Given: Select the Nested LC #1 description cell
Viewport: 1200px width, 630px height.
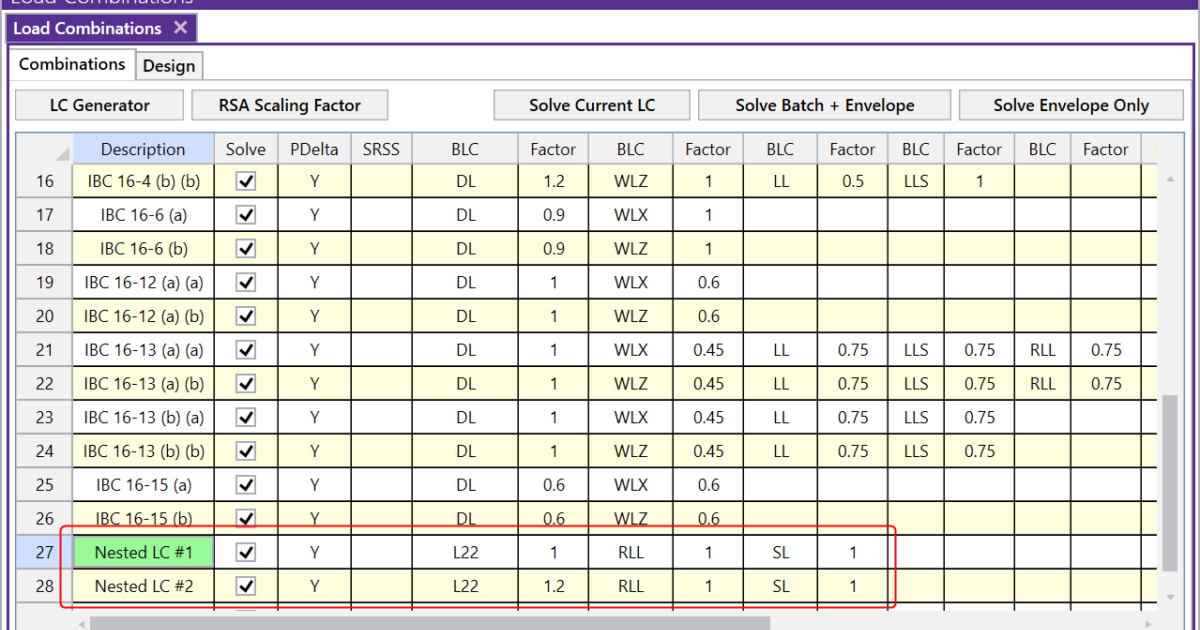Looking at the screenshot, I should (142, 552).
